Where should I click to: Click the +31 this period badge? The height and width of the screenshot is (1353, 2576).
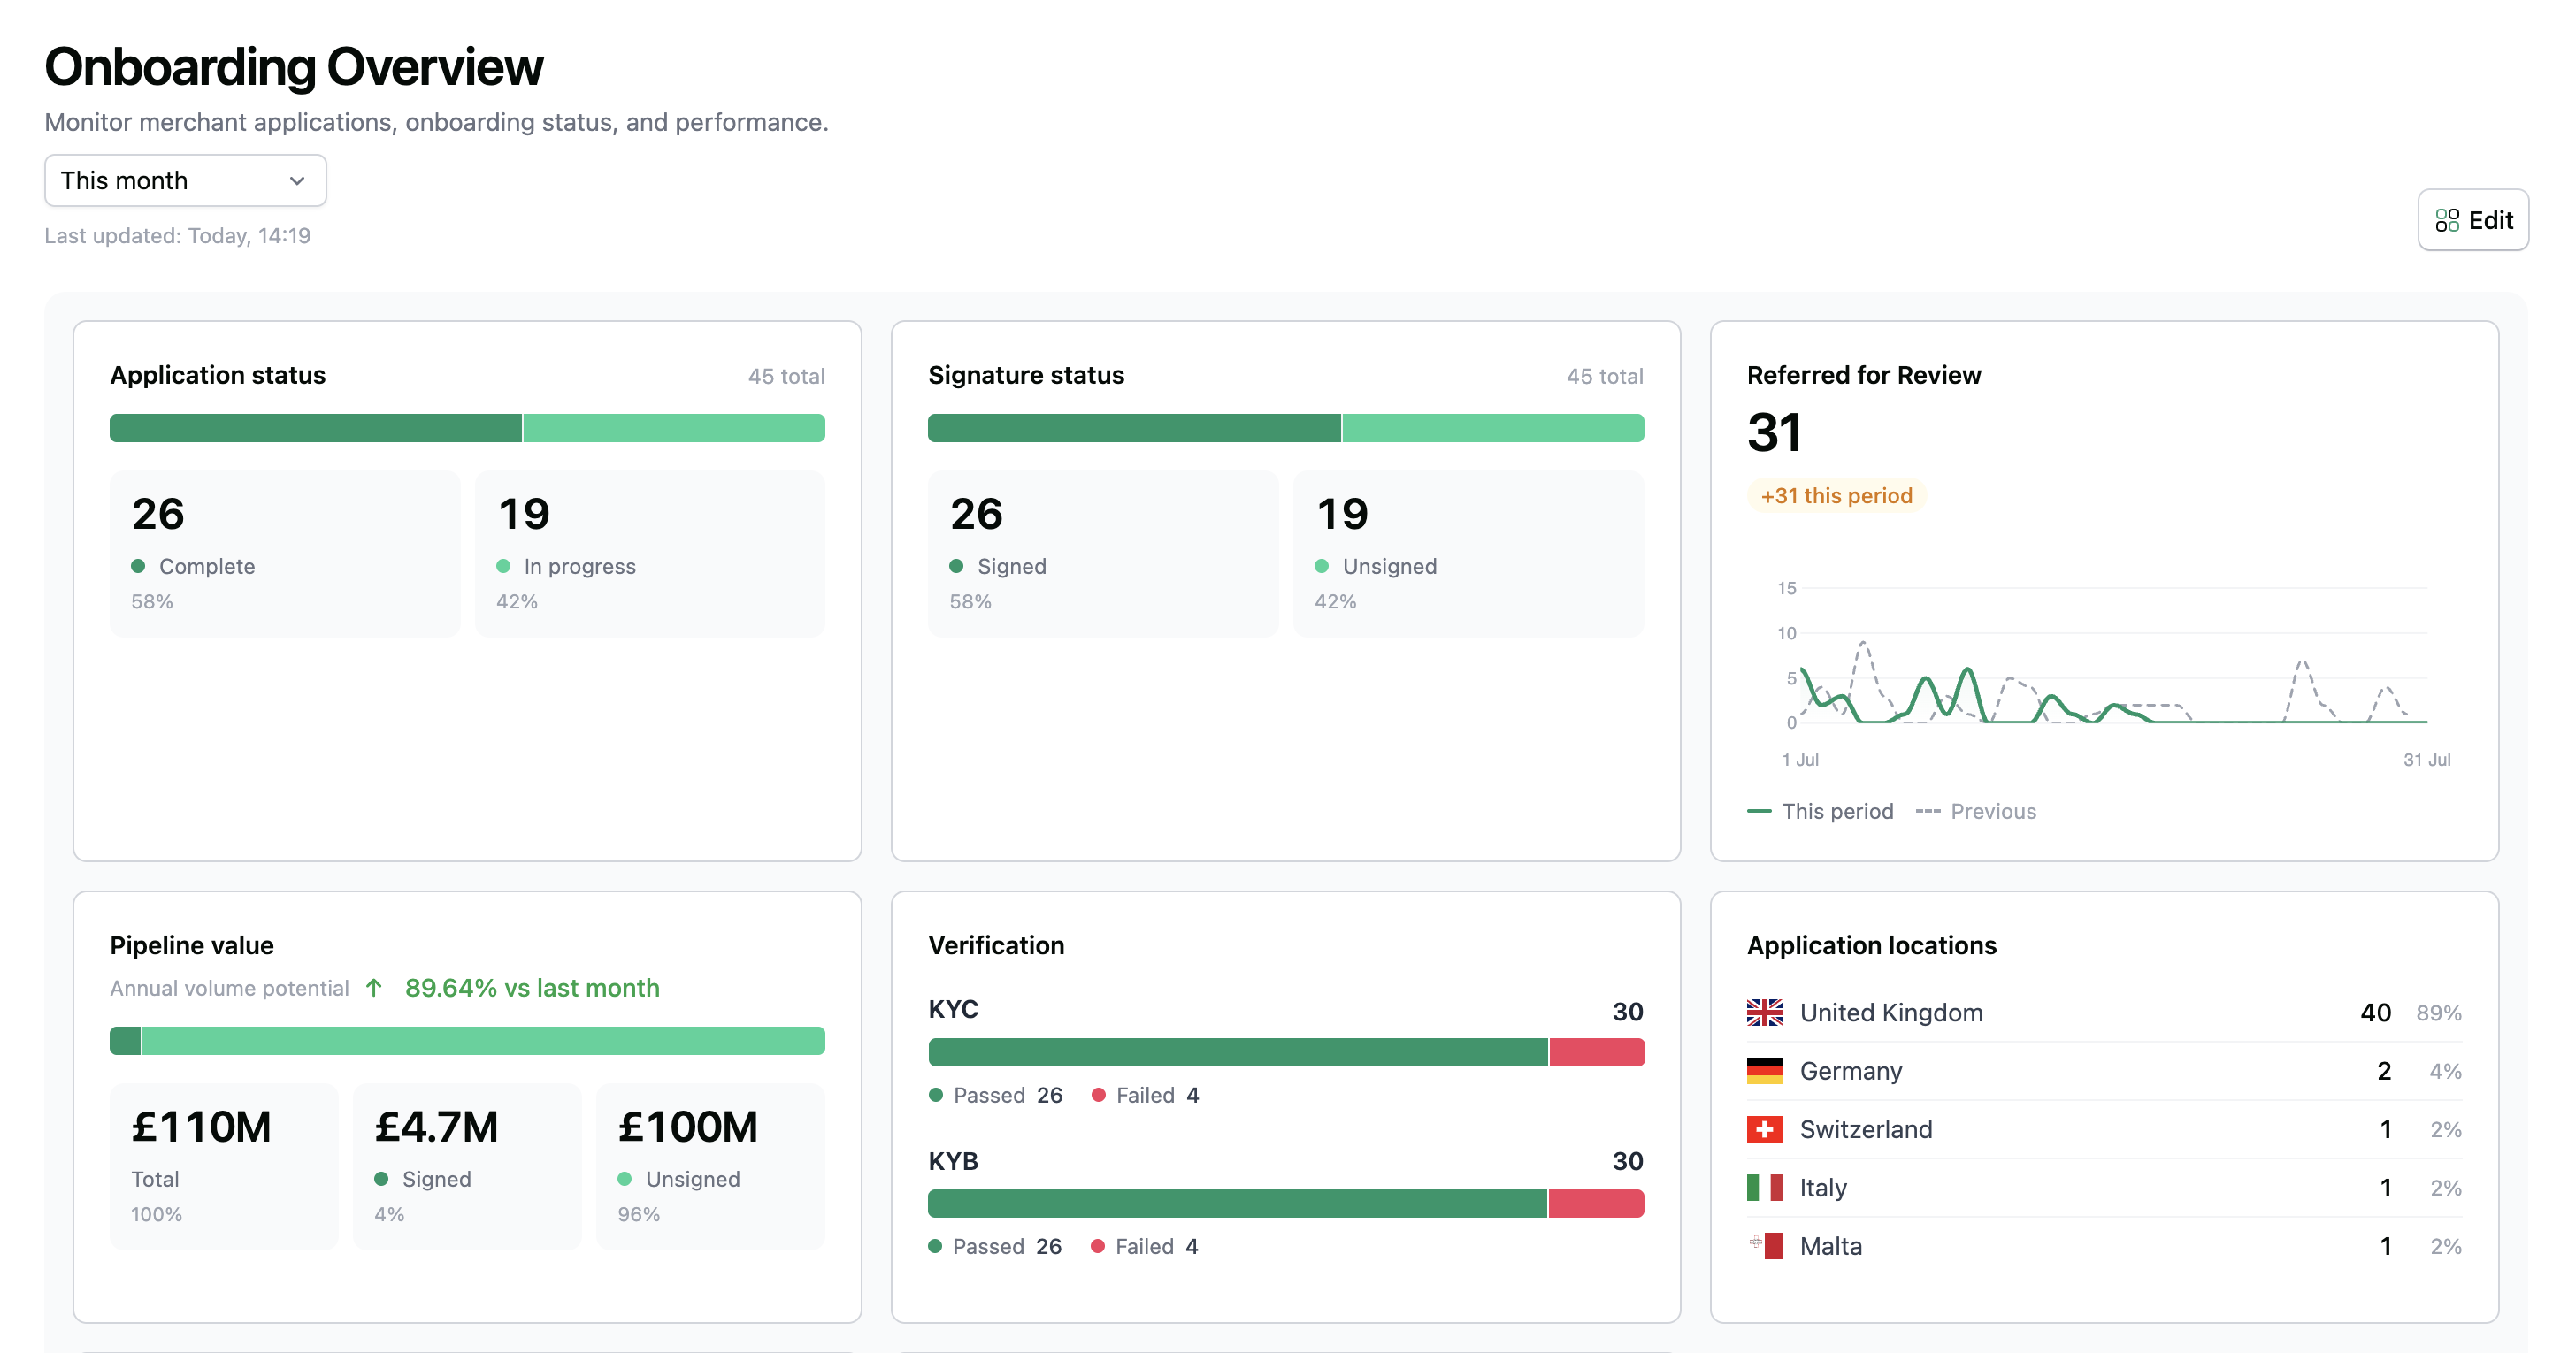click(1836, 495)
